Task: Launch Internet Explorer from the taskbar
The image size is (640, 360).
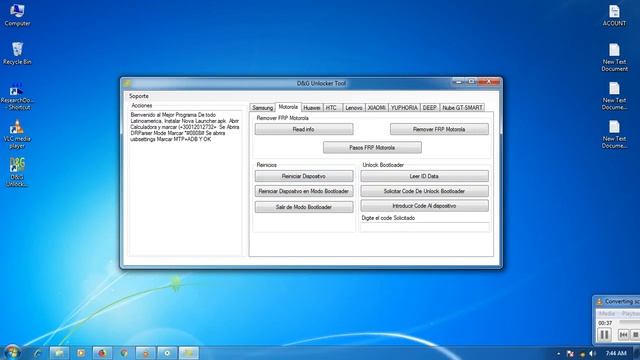Action: (x=37, y=353)
